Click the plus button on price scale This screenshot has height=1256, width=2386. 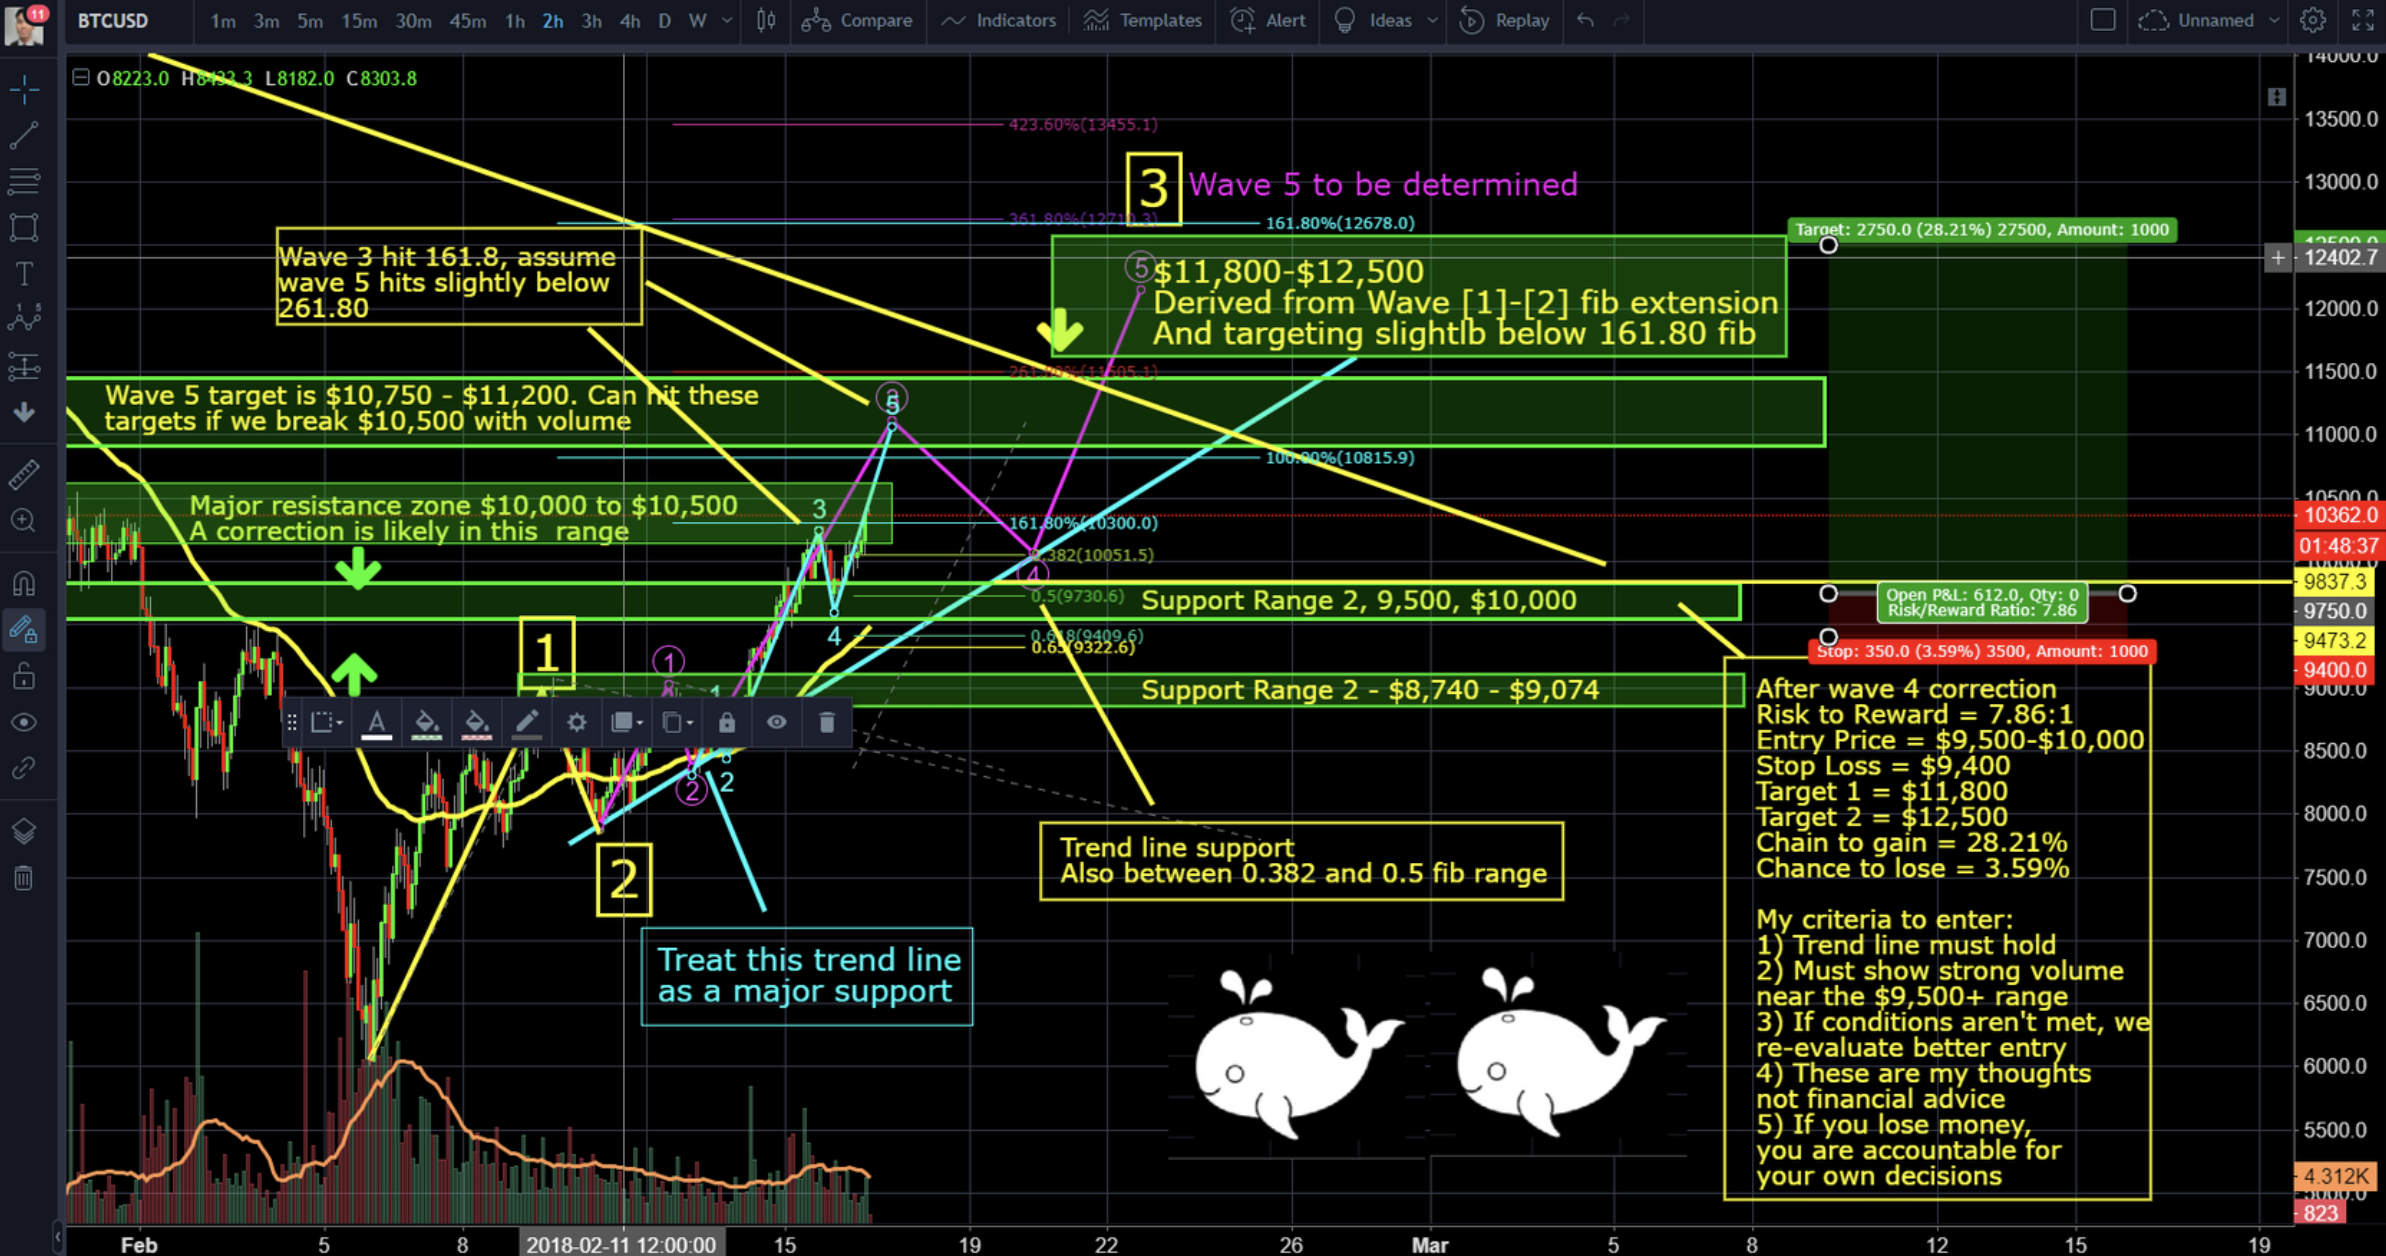(x=2278, y=258)
